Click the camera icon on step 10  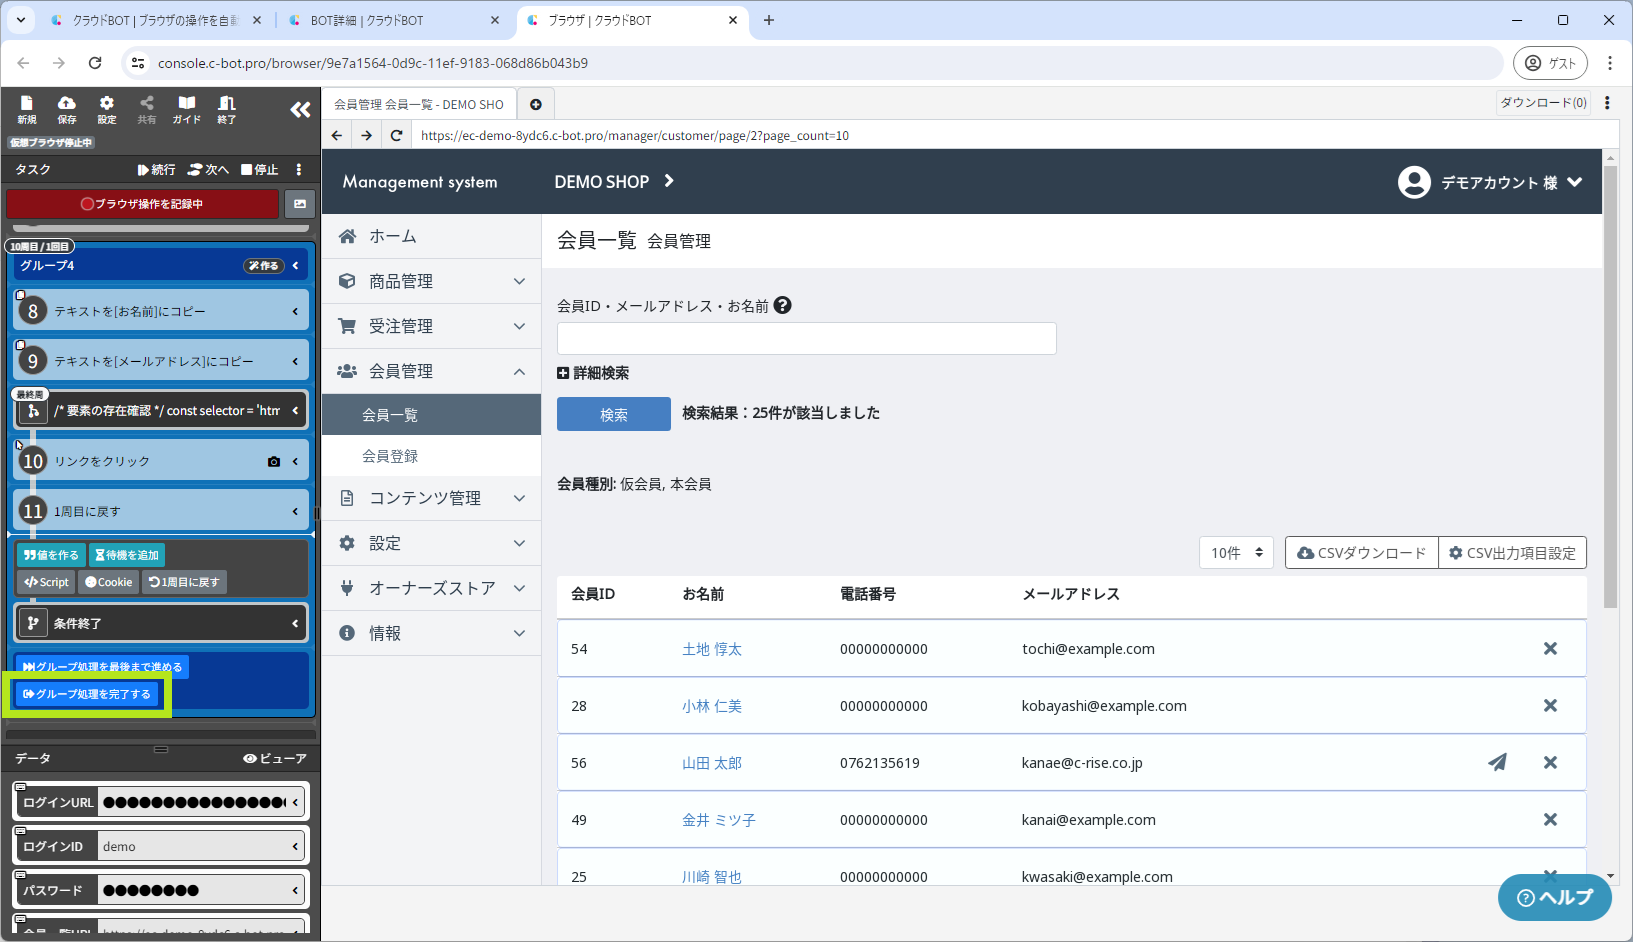[x=274, y=461]
